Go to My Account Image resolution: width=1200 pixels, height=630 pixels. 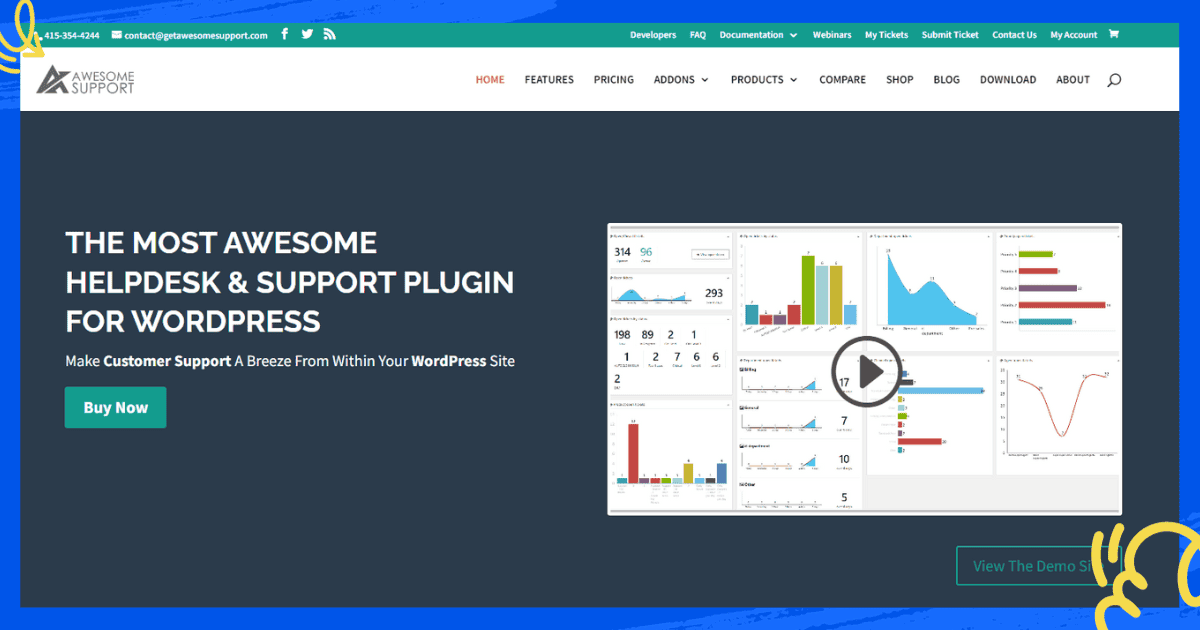coord(1073,35)
